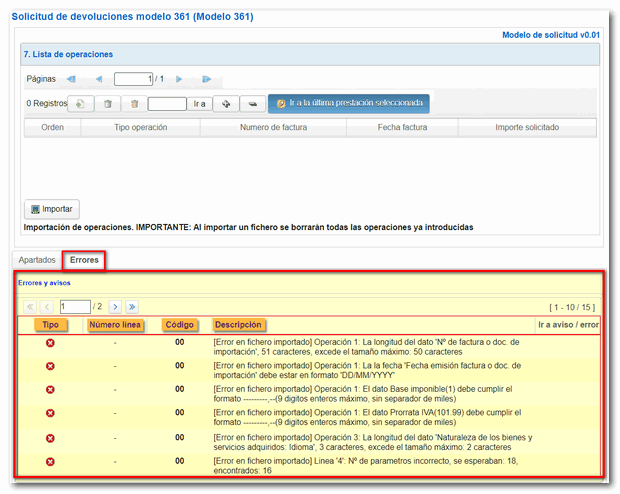
Task: Sort errors by Código column
Action: tap(180, 325)
